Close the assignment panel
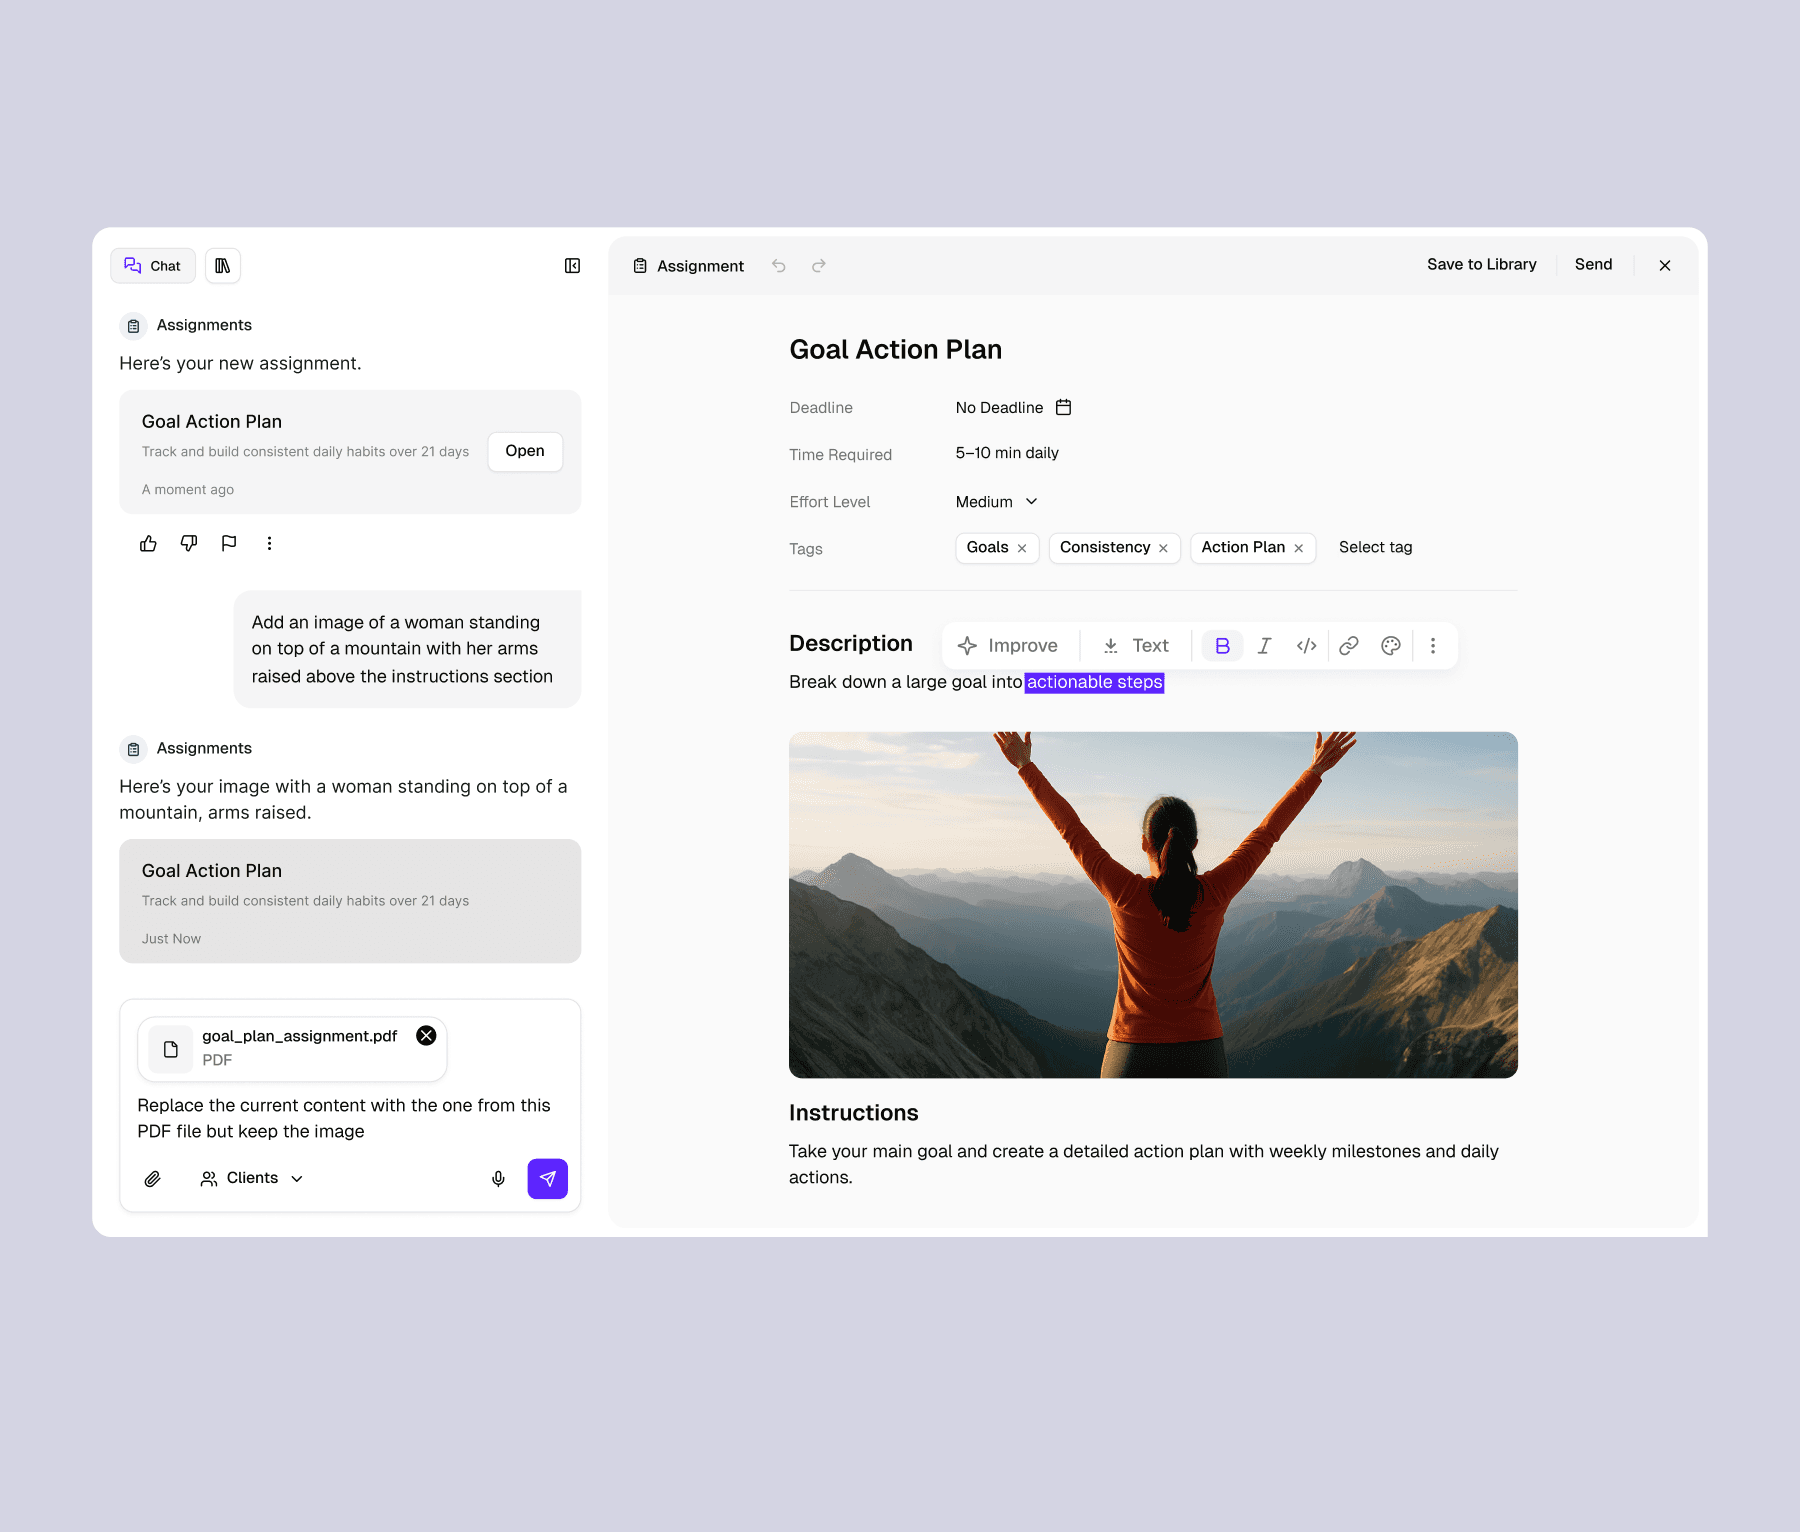The image size is (1800, 1532). pyautogui.click(x=1665, y=266)
